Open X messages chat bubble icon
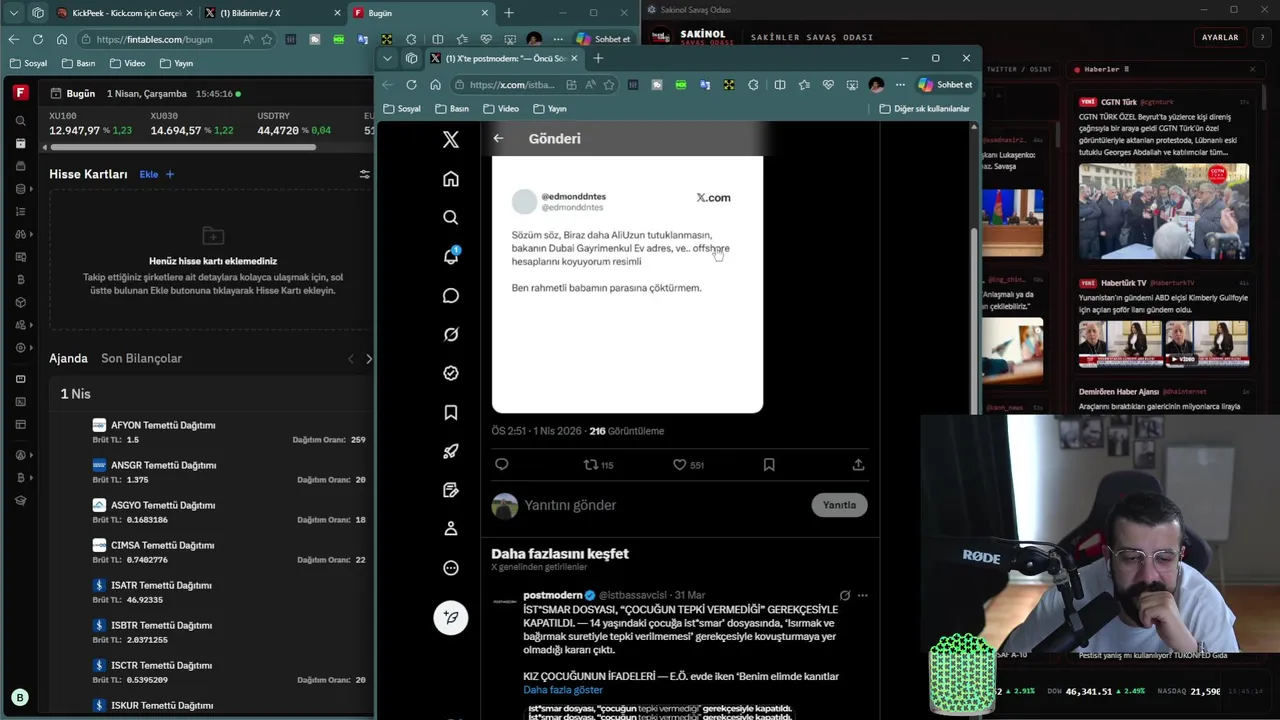The height and width of the screenshot is (720, 1280). [451, 296]
